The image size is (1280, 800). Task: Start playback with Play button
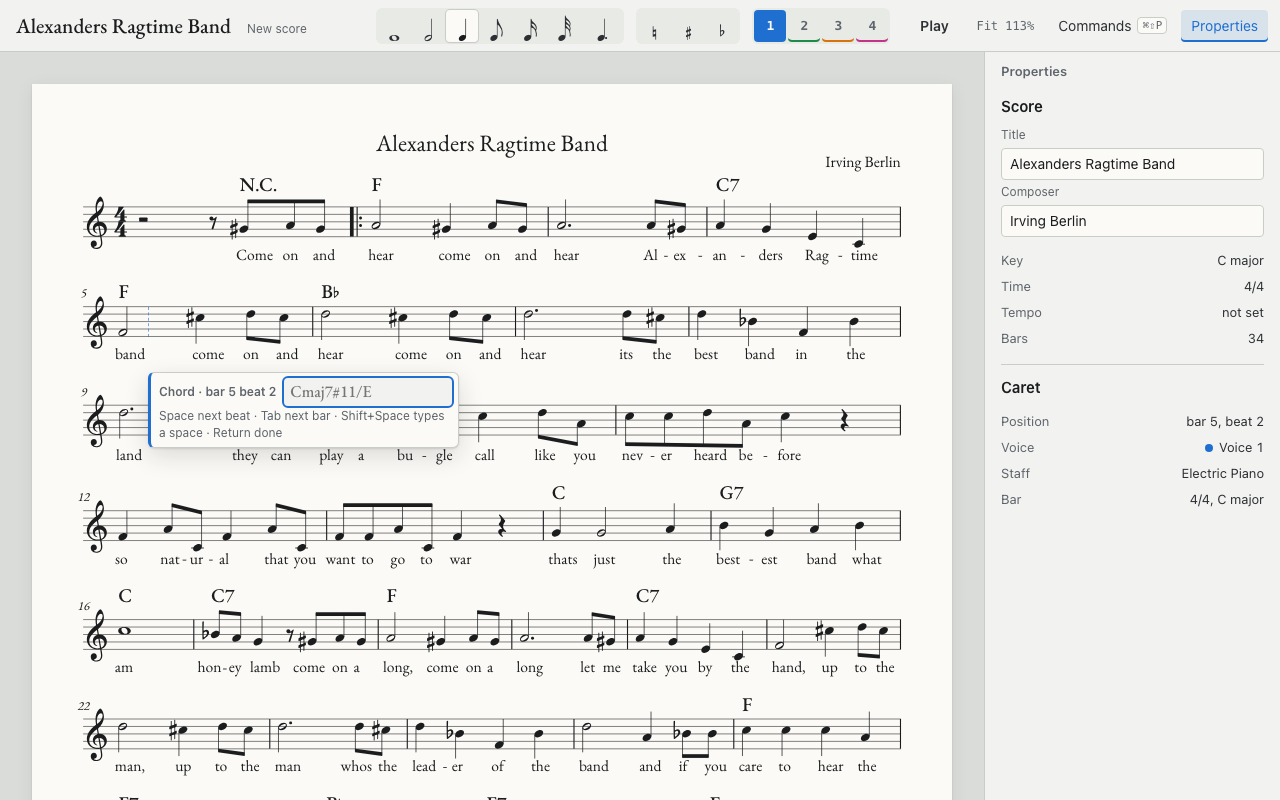tap(934, 26)
